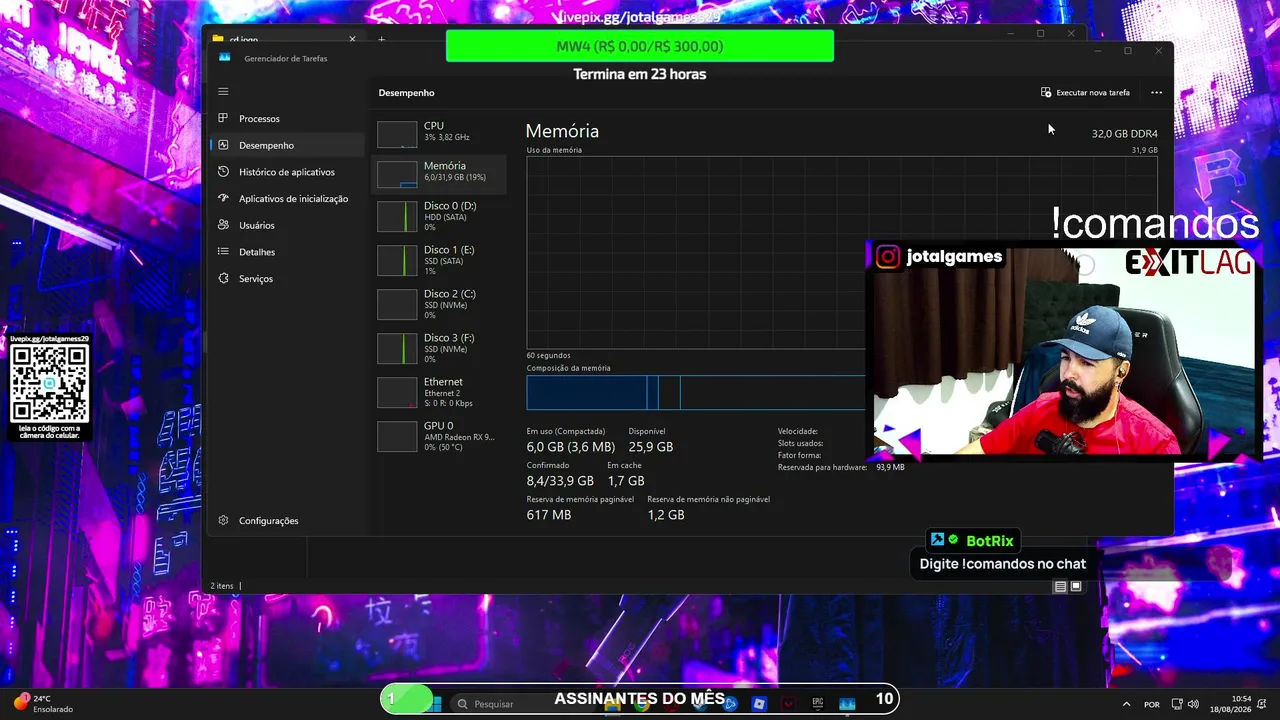Open network settings from the system tray
The height and width of the screenshot is (720, 1280).
1177,704
